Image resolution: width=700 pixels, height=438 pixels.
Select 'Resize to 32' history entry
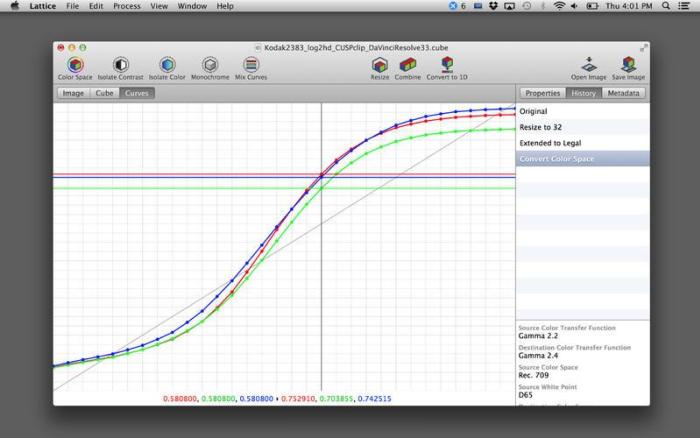541,127
